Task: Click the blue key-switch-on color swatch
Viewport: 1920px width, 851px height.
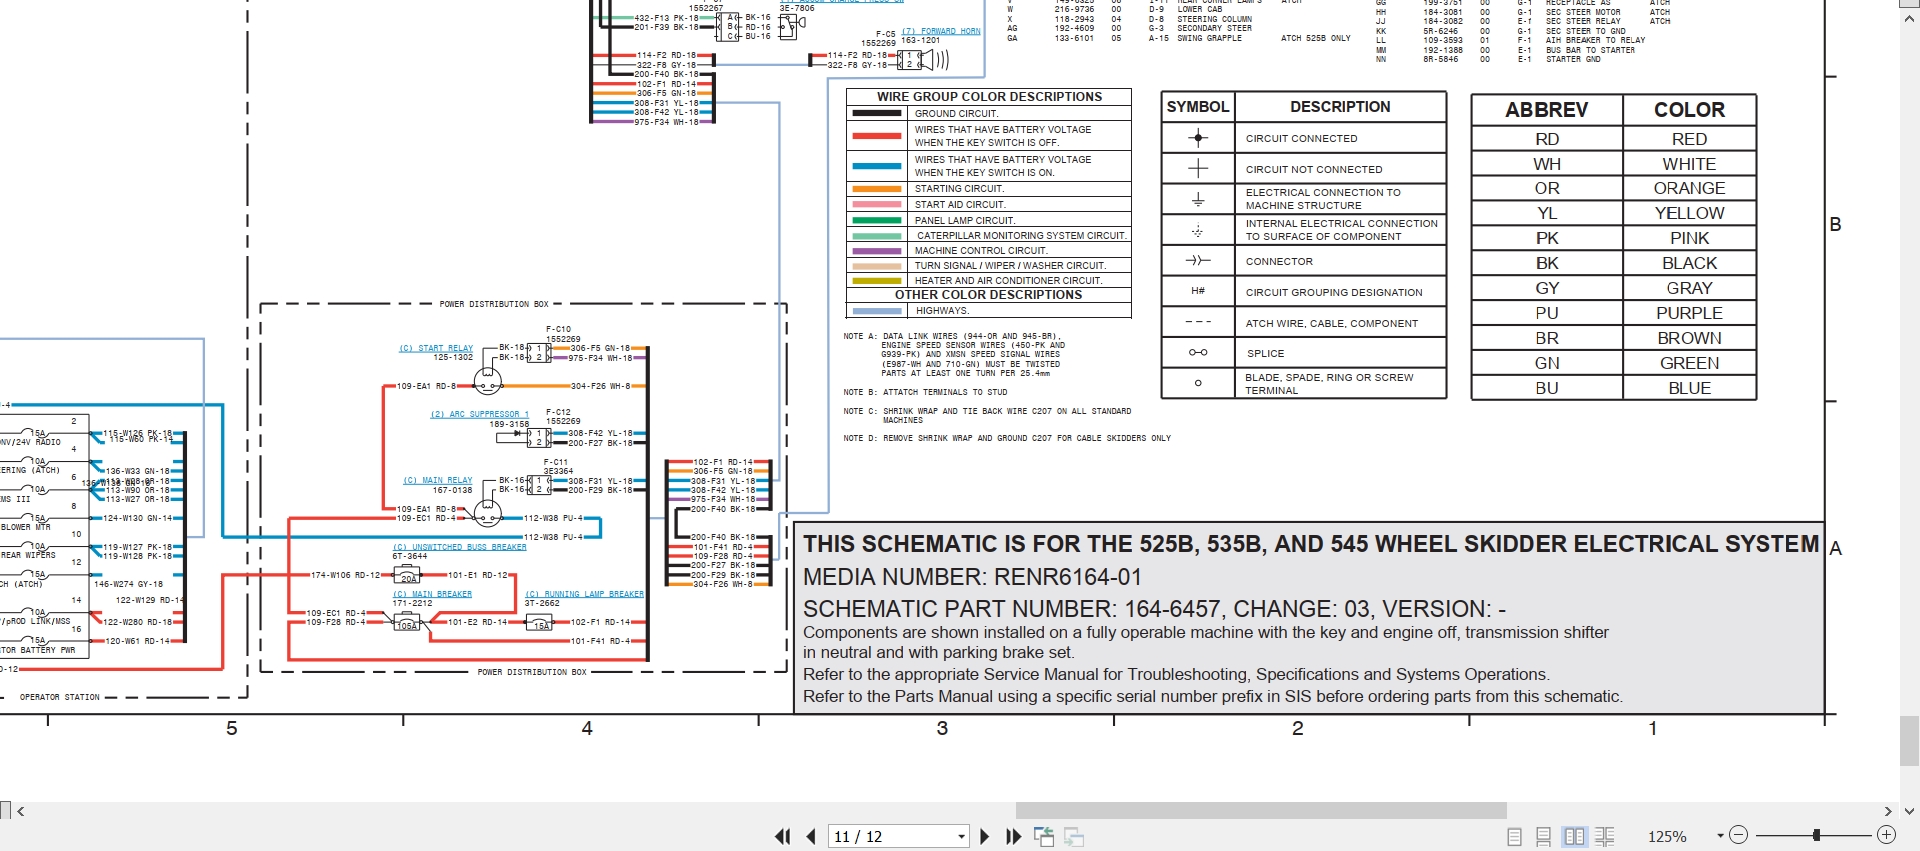Action: point(877,166)
